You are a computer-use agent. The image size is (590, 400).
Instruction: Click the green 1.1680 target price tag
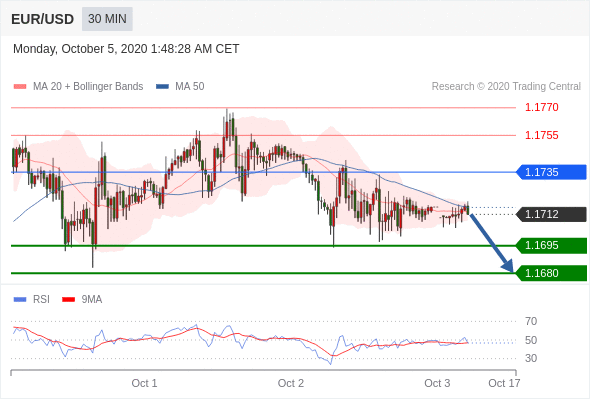(551, 273)
